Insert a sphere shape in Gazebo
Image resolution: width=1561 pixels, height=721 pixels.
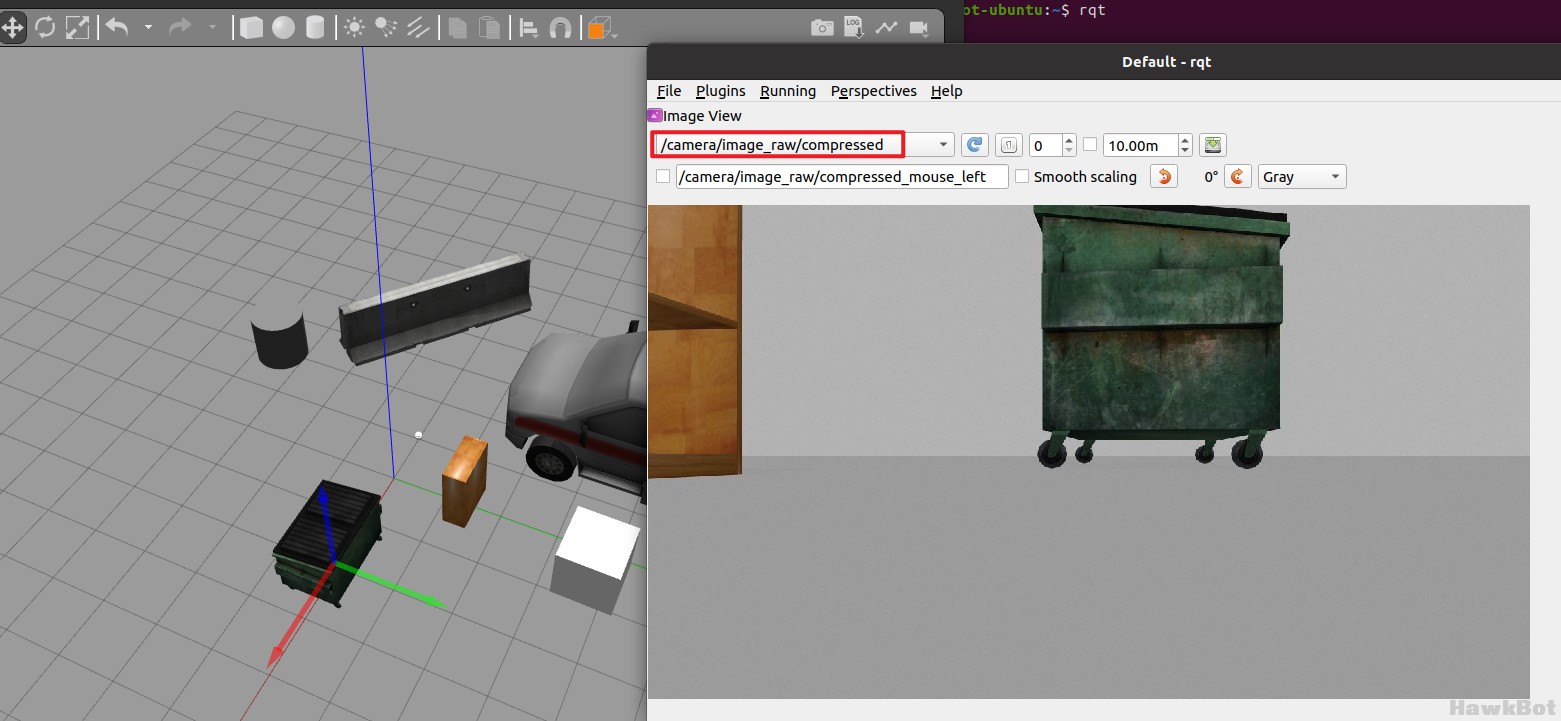coord(283,28)
